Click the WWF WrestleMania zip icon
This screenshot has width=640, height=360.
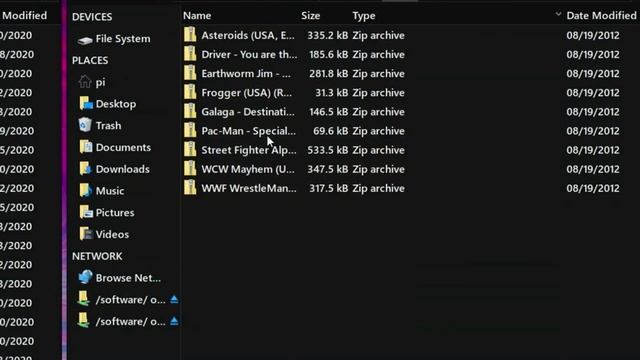coord(190,188)
